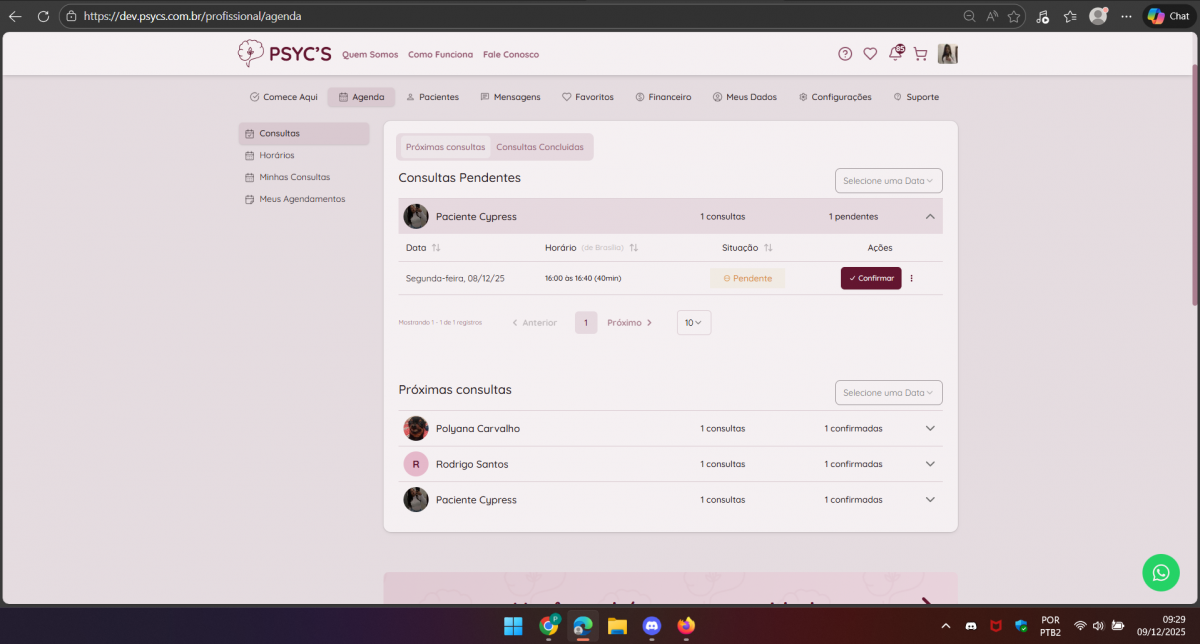1200x644 pixels.
Task: Click the user profile avatar in header
Action: (x=947, y=54)
